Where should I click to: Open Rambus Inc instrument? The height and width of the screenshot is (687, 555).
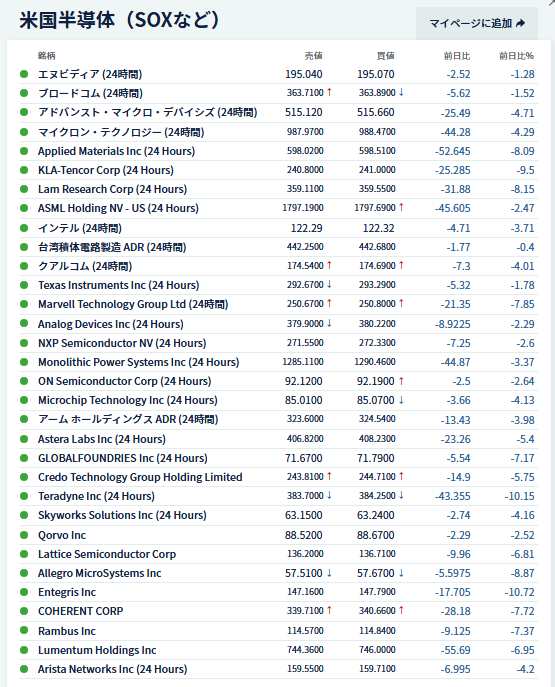click(67, 631)
